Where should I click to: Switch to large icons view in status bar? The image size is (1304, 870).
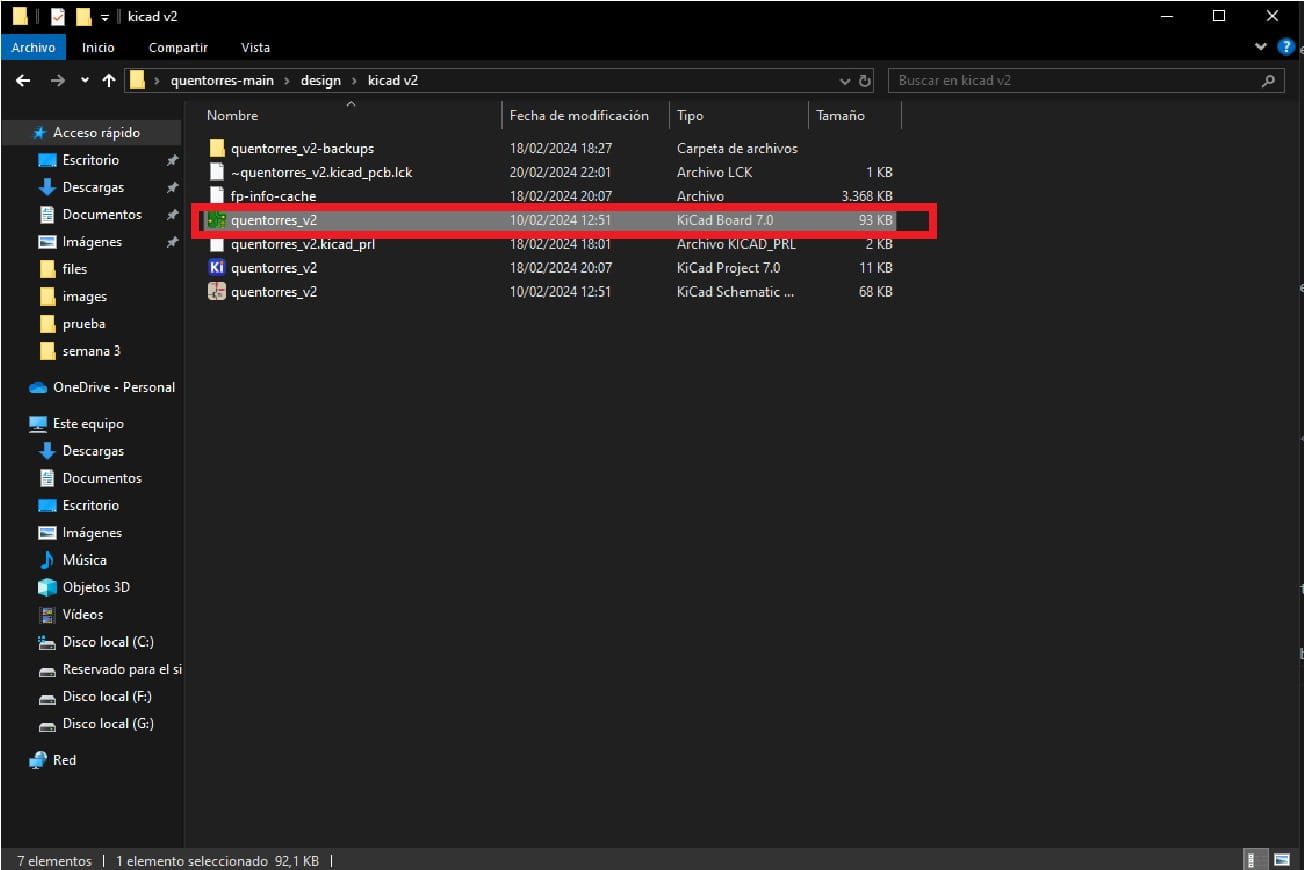pyautogui.click(x=1281, y=860)
